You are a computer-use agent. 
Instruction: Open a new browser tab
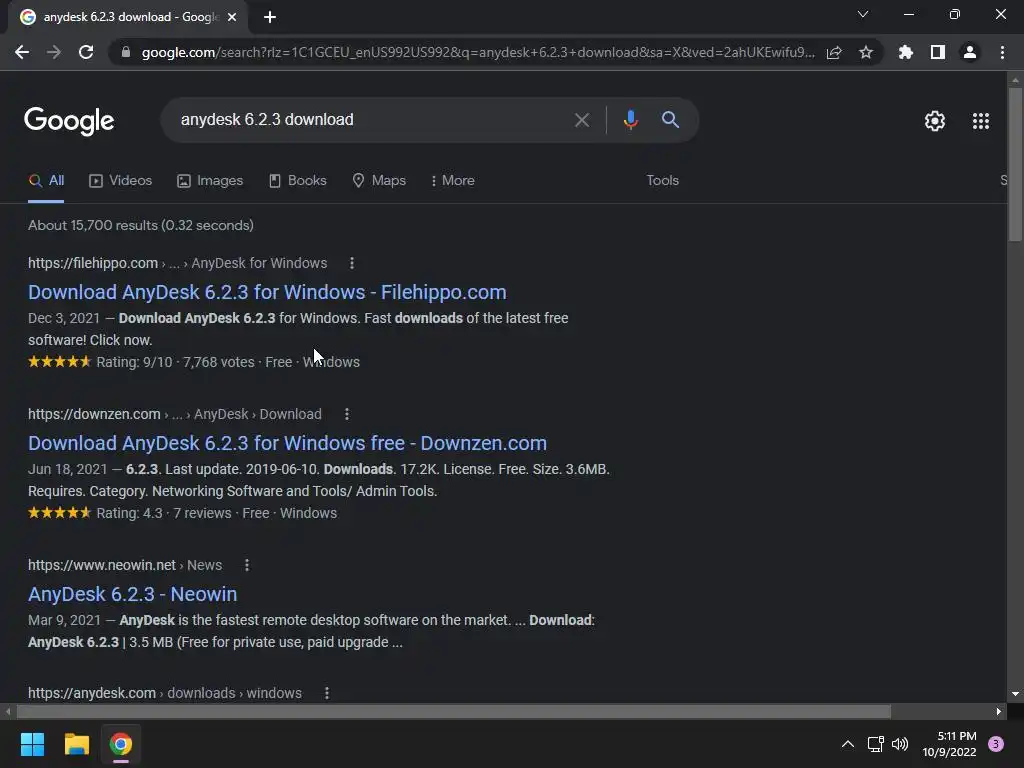pos(270,17)
